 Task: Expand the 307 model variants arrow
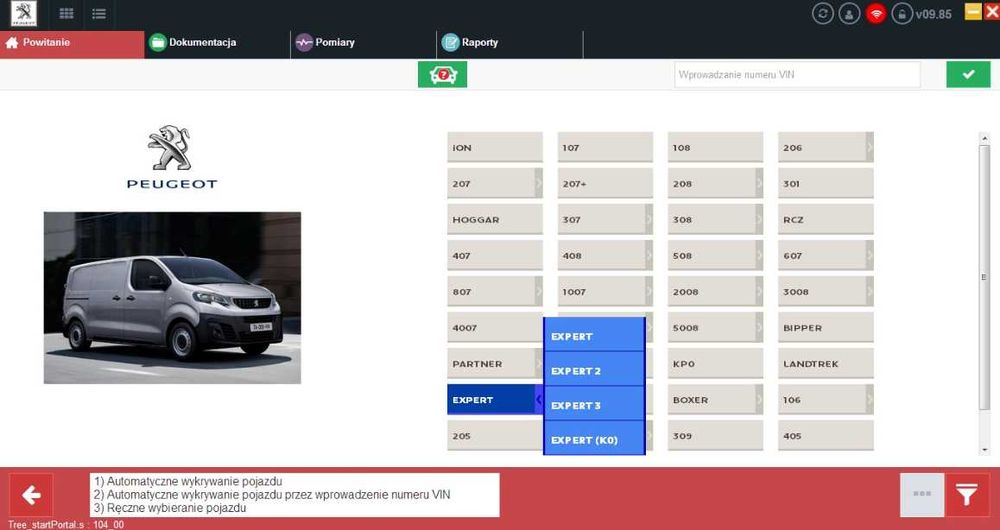[649, 219]
